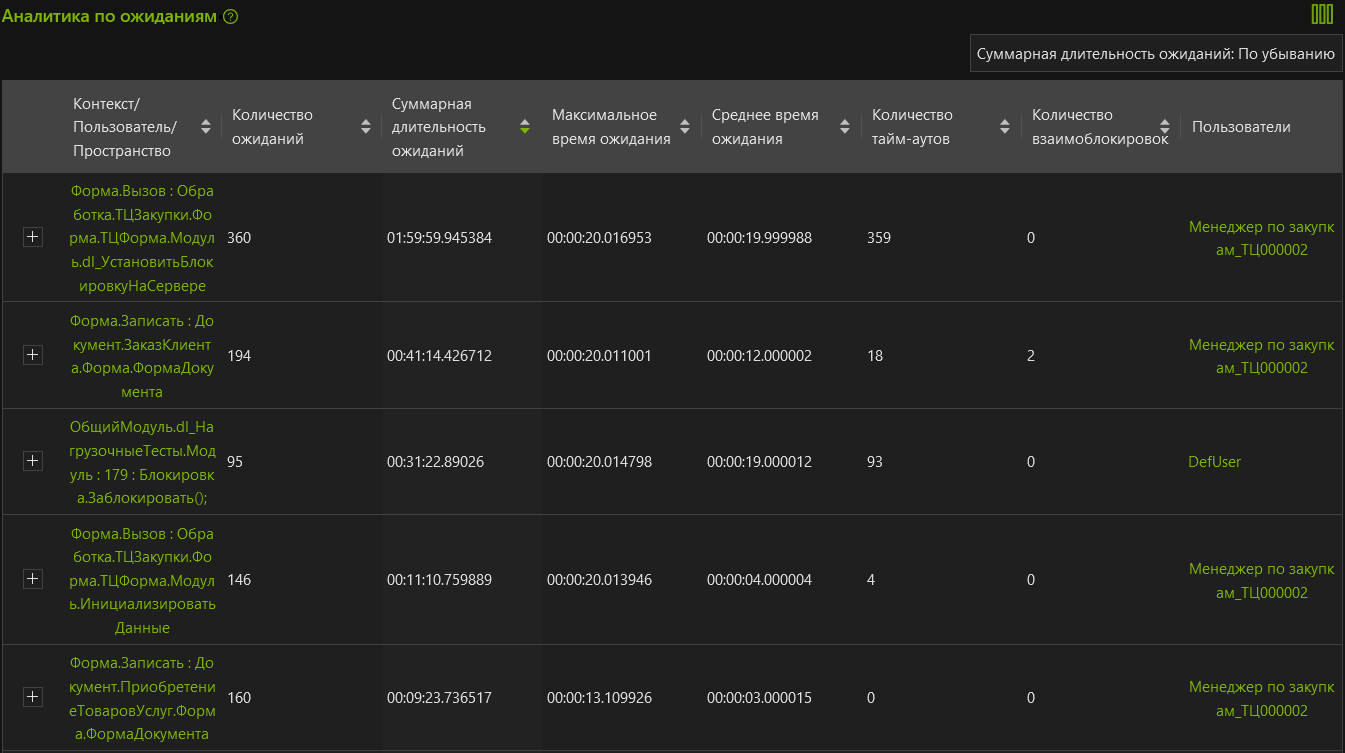
Task: Expand the ЗаказКлиента Форма.Записать row
Action: (33, 355)
